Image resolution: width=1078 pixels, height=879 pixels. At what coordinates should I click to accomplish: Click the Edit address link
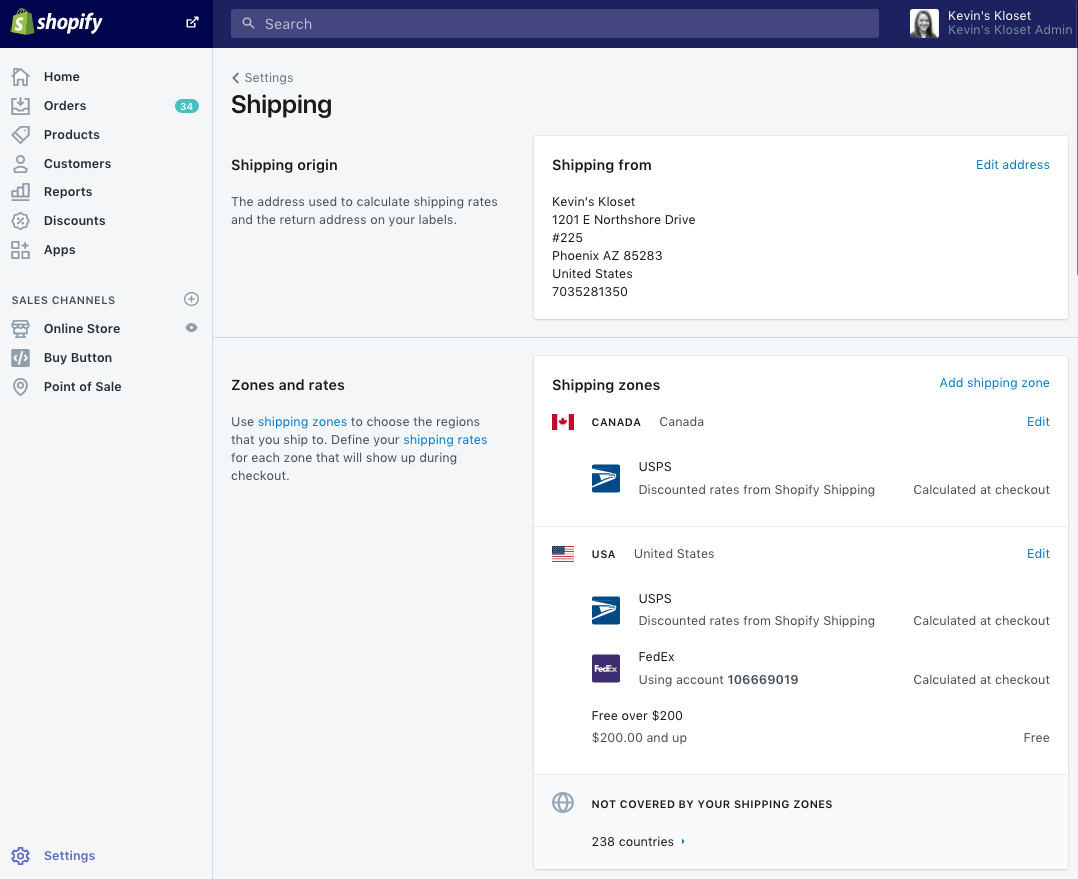(x=1012, y=164)
